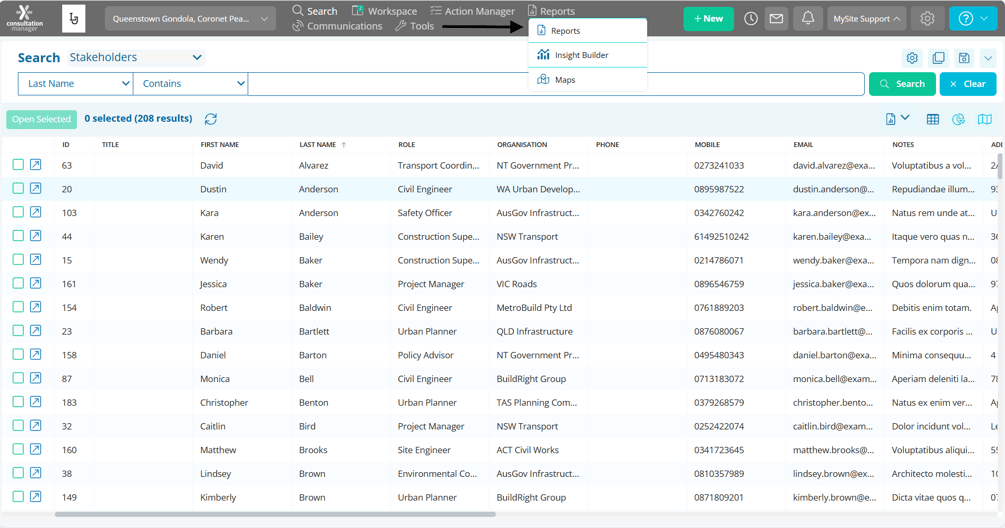This screenshot has width=1005, height=528.
Task: Click the copy search icon
Action: pyautogui.click(x=938, y=58)
